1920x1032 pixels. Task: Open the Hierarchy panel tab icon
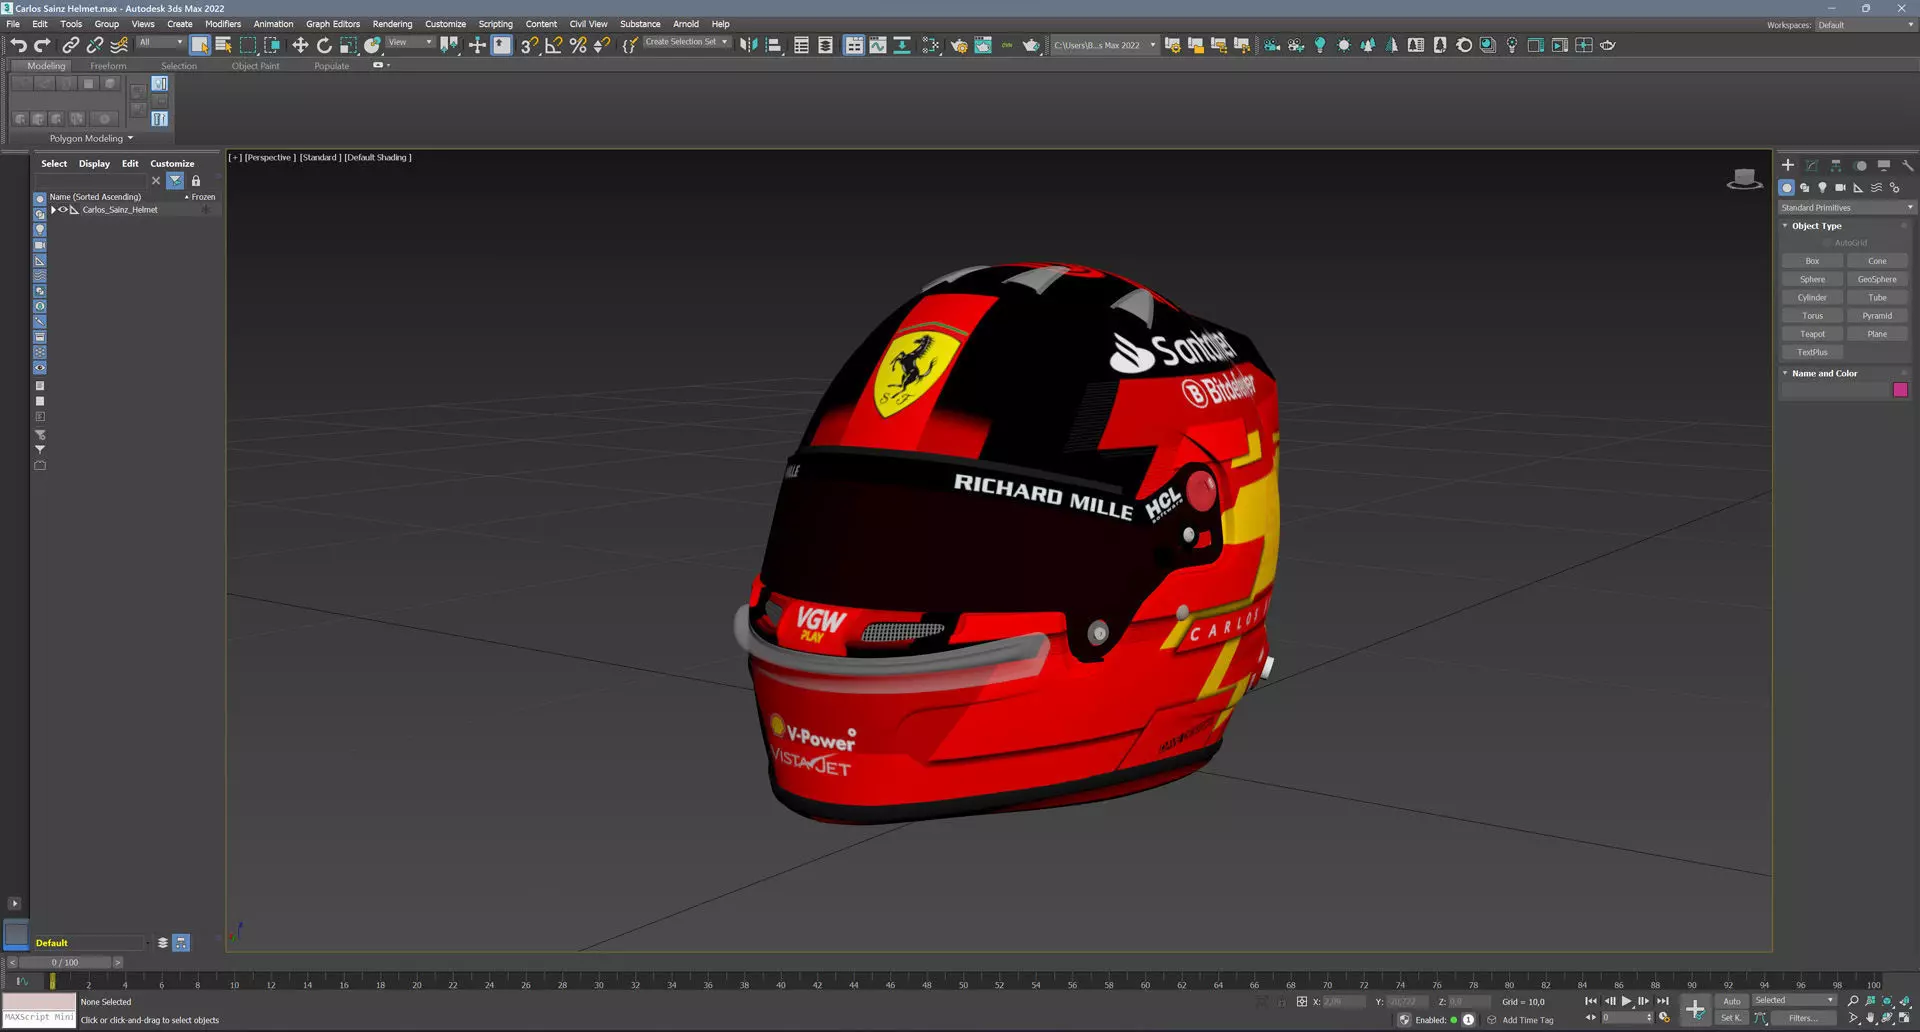(1836, 165)
